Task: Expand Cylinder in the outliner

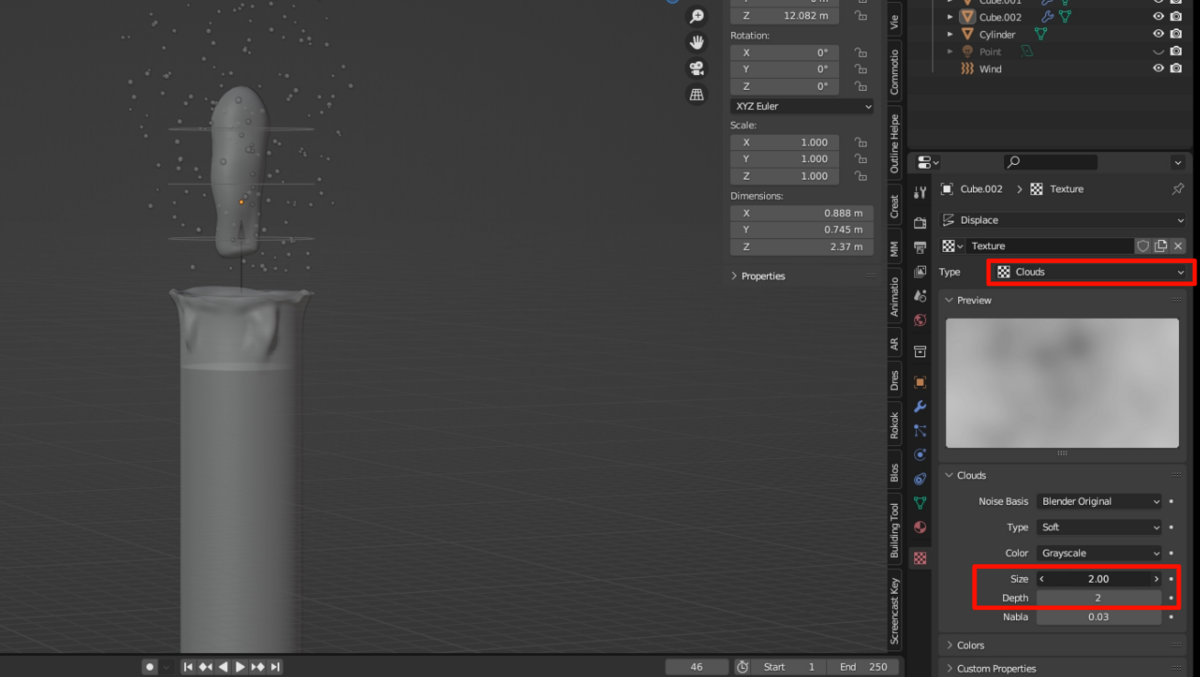Action: point(950,34)
